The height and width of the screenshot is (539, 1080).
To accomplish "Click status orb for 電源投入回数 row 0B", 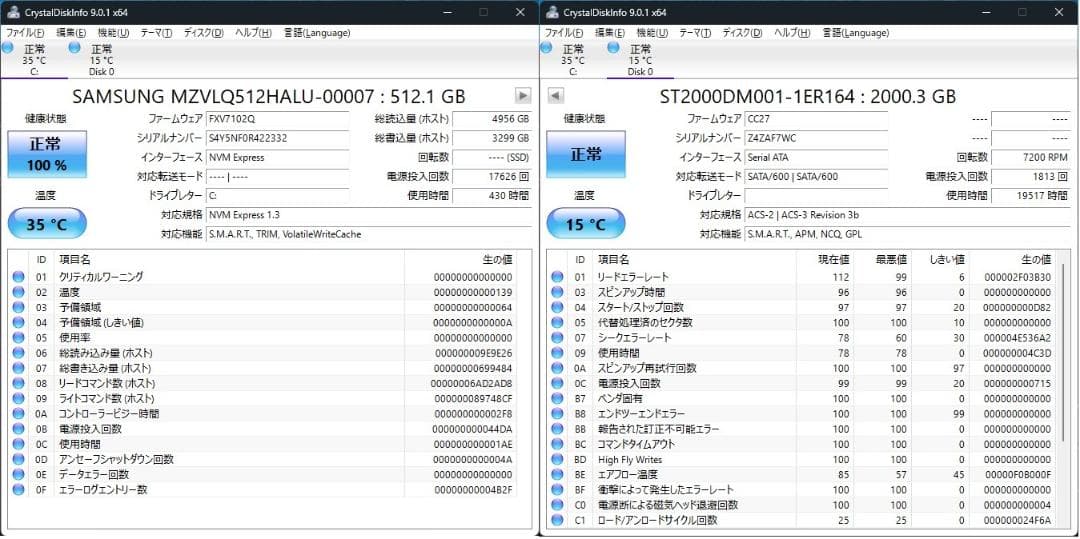I will pyautogui.click(x=18, y=429).
